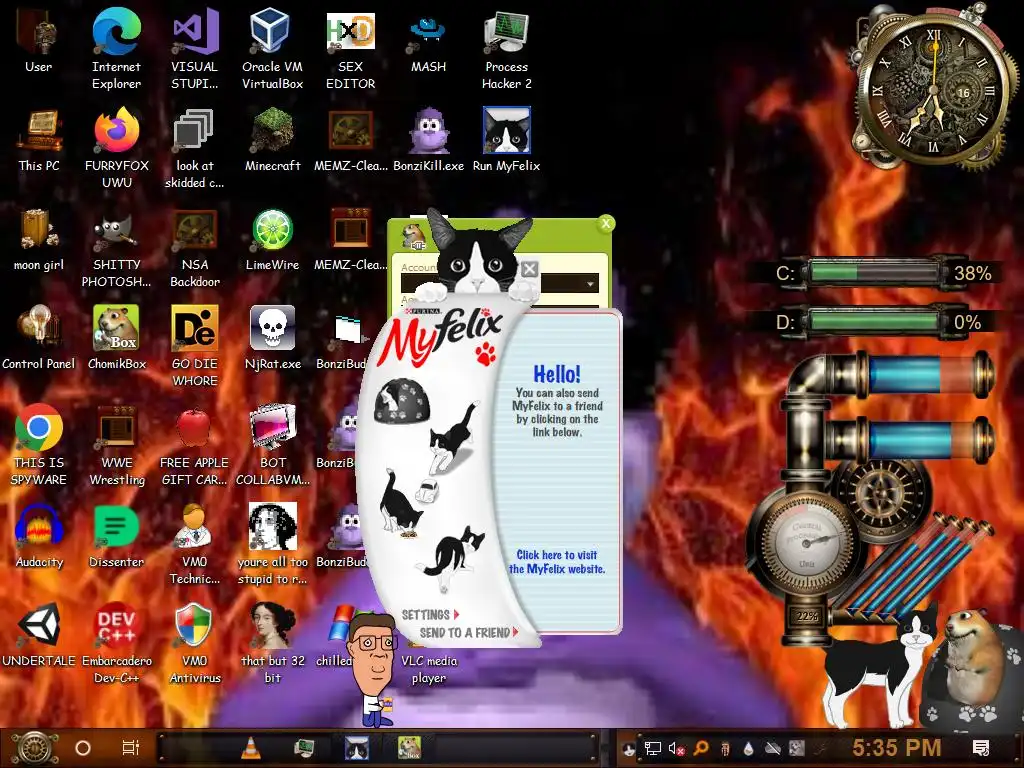Screen dimensions: 1024x768
Task: Click the muted volume tray icon
Action: click(x=676, y=748)
